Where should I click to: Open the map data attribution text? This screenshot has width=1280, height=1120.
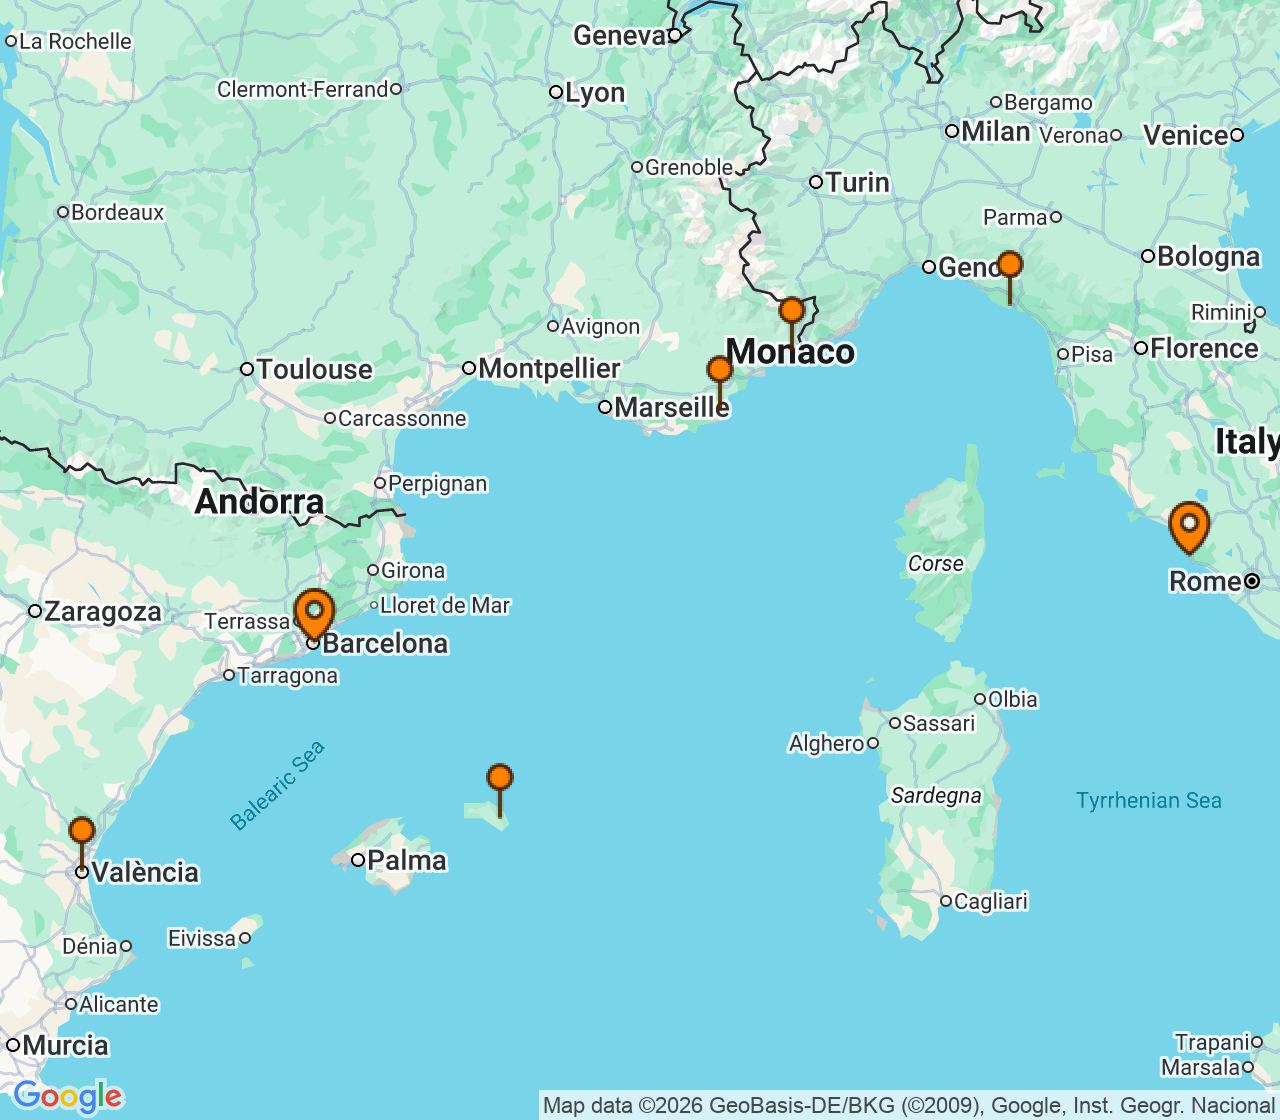pyautogui.click(x=909, y=1105)
